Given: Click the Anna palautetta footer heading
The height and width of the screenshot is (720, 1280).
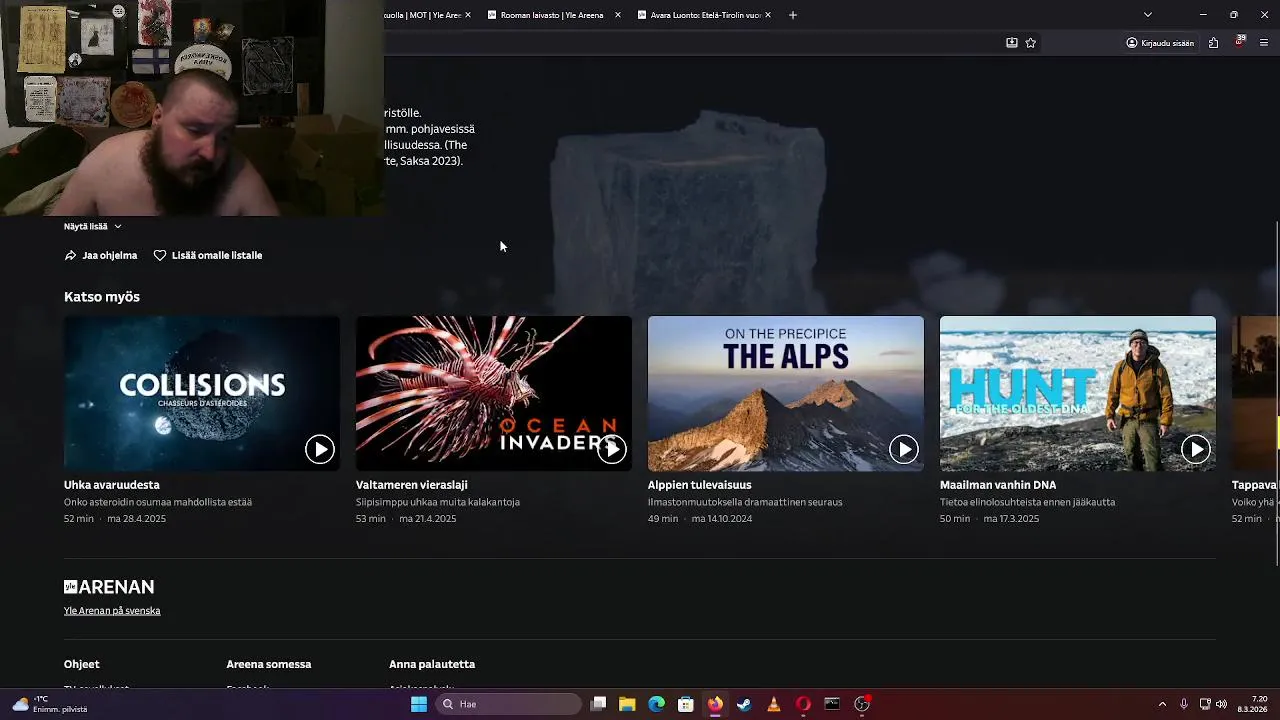Looking at the screenshot, I should point(432,664).
